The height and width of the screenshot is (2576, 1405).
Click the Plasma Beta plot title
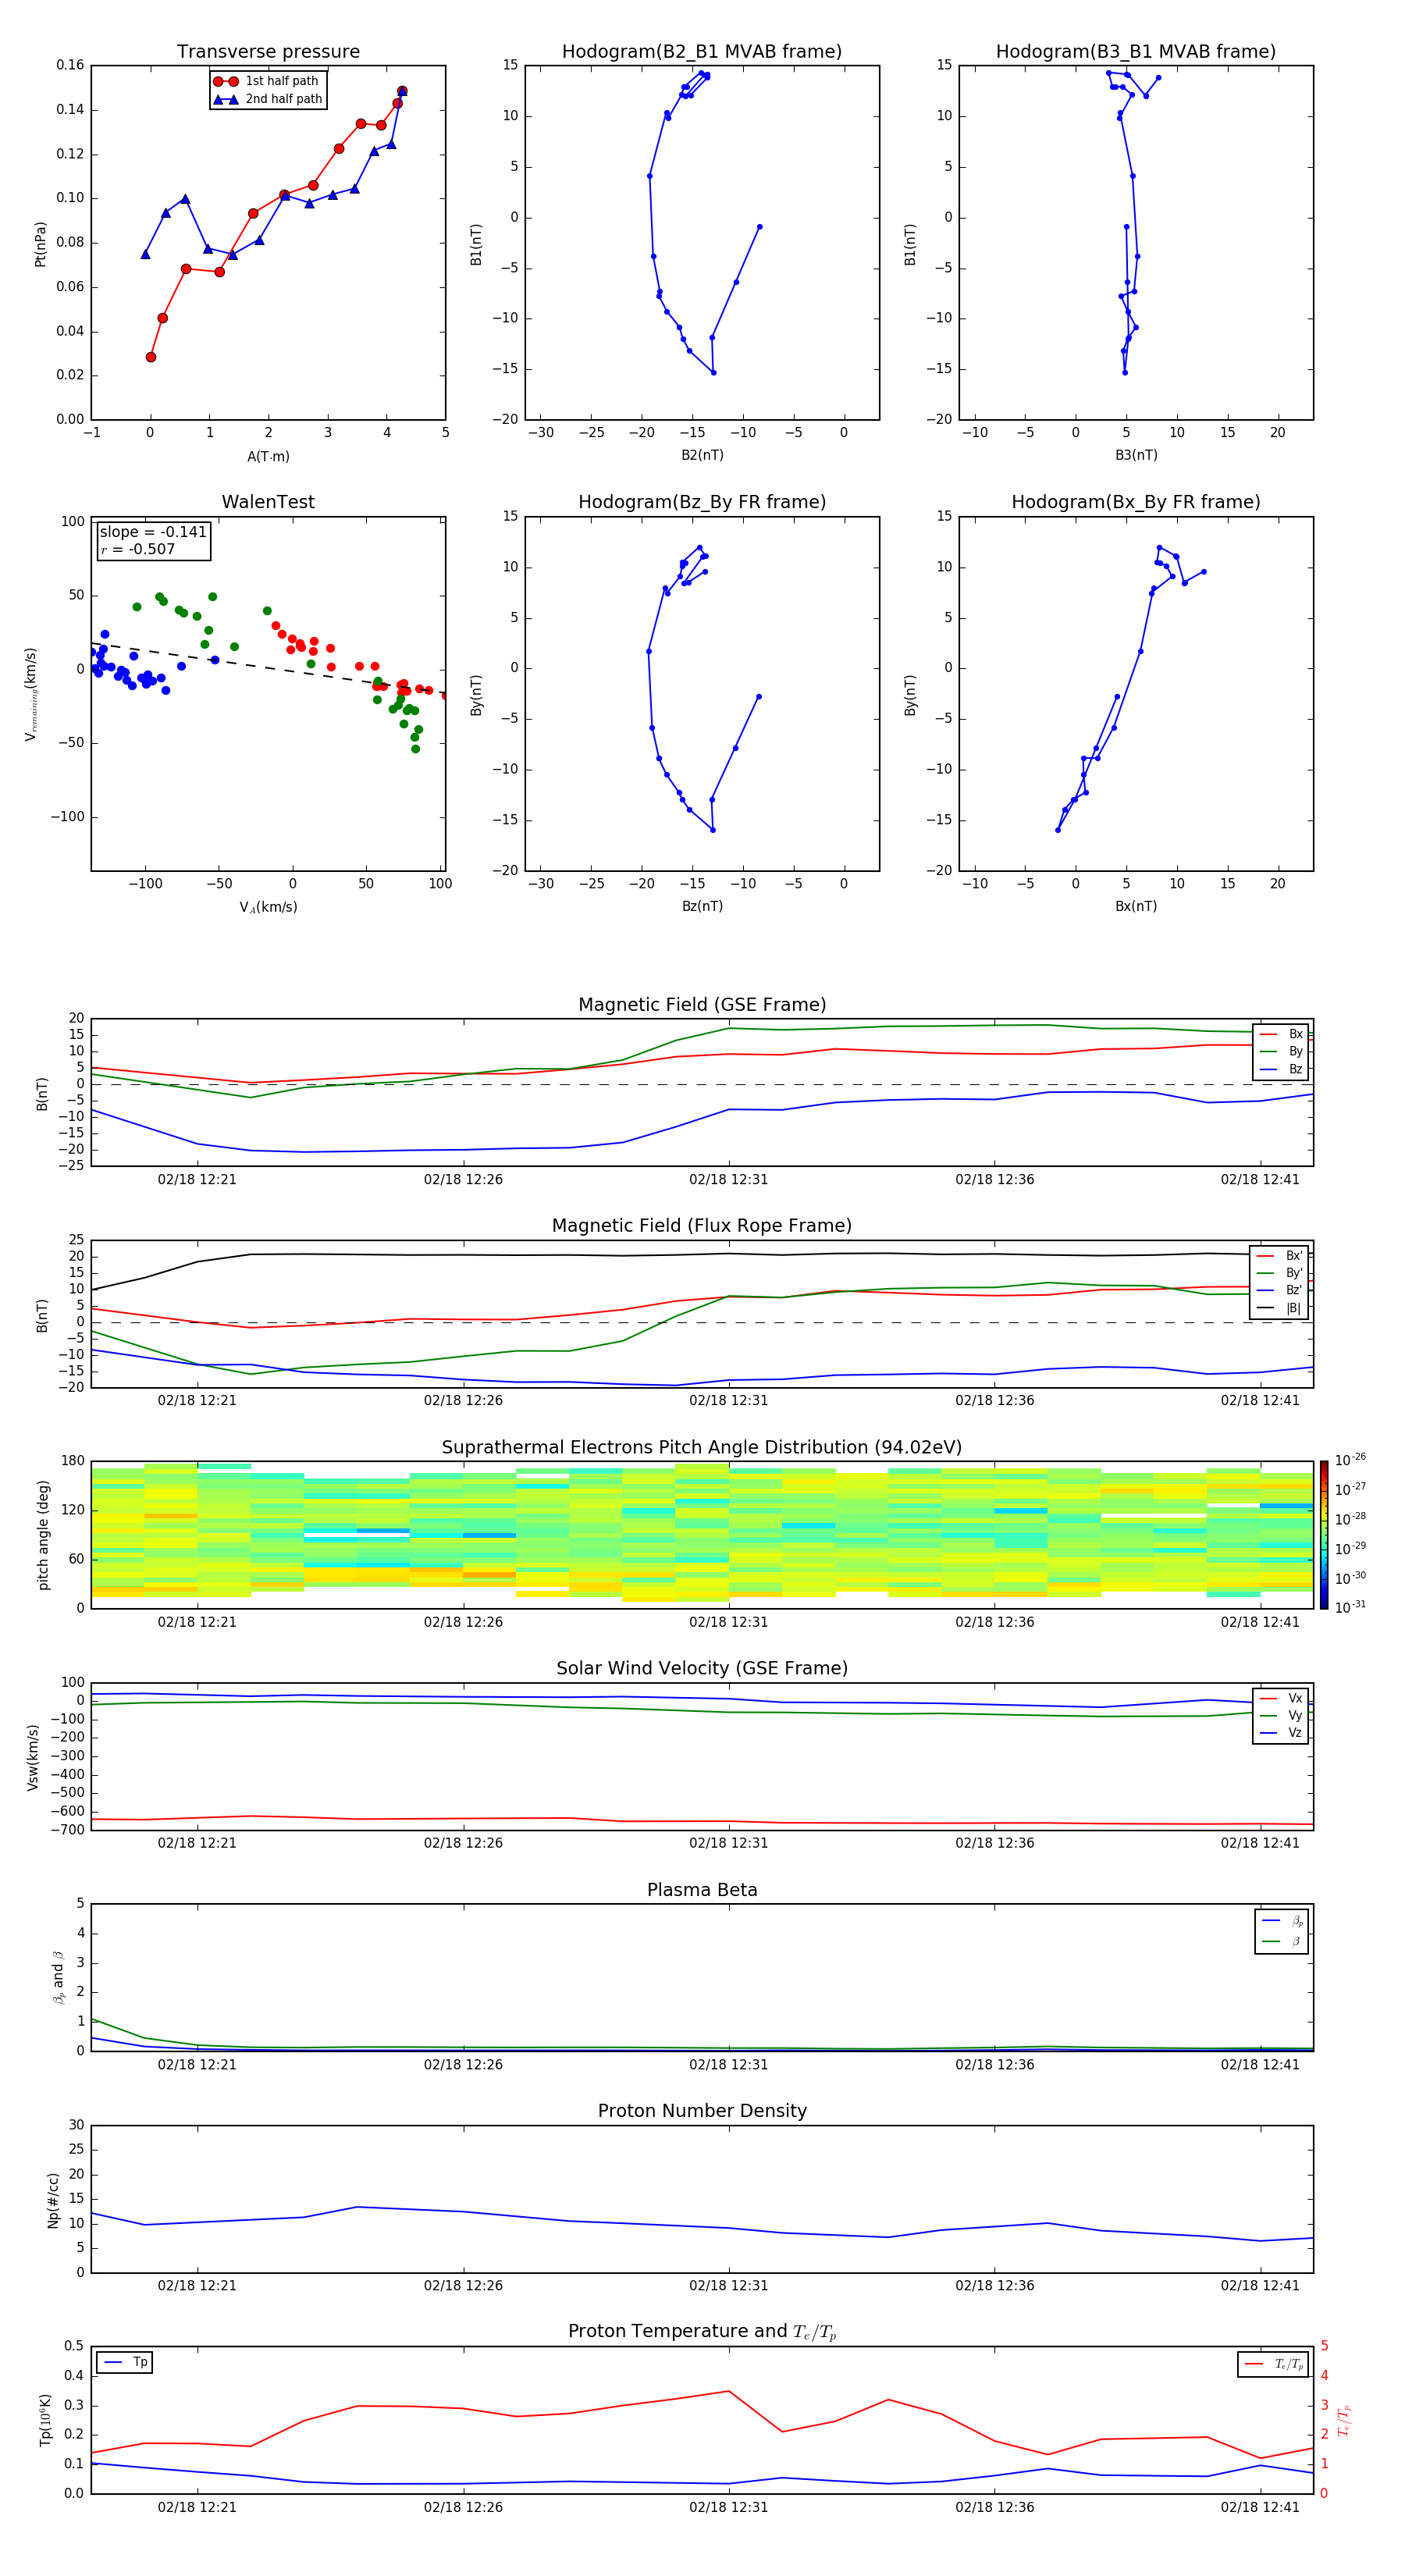[x=702, y=1891]
